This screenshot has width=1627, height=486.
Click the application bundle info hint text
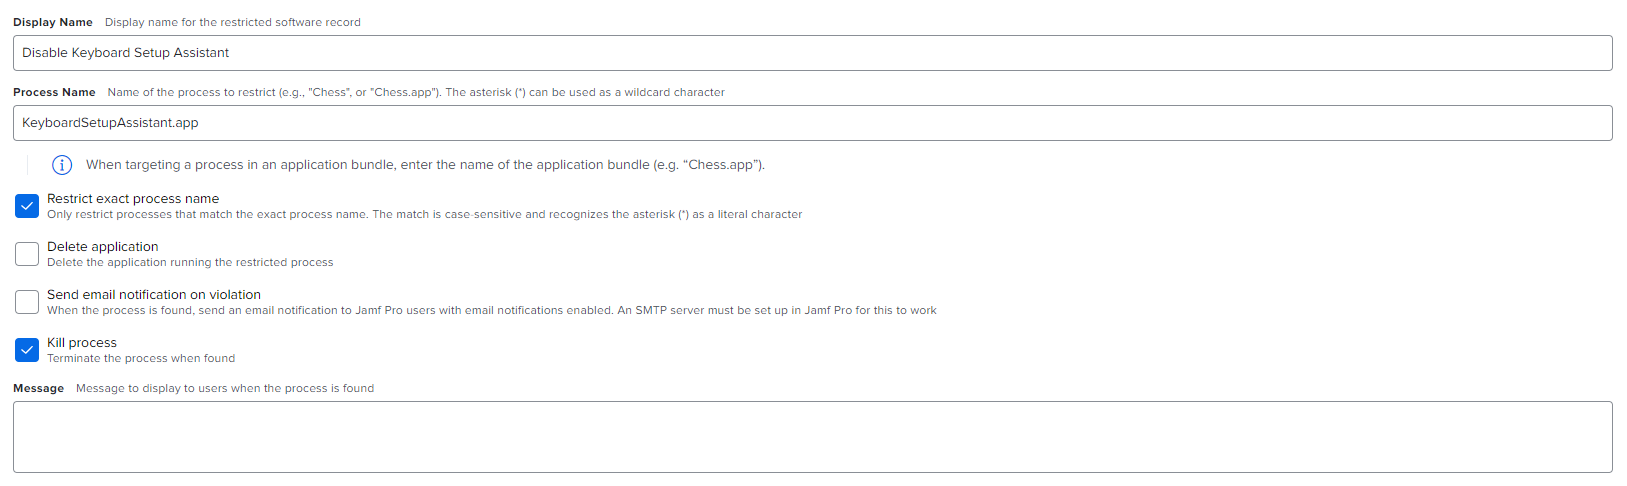pos(425,165)
